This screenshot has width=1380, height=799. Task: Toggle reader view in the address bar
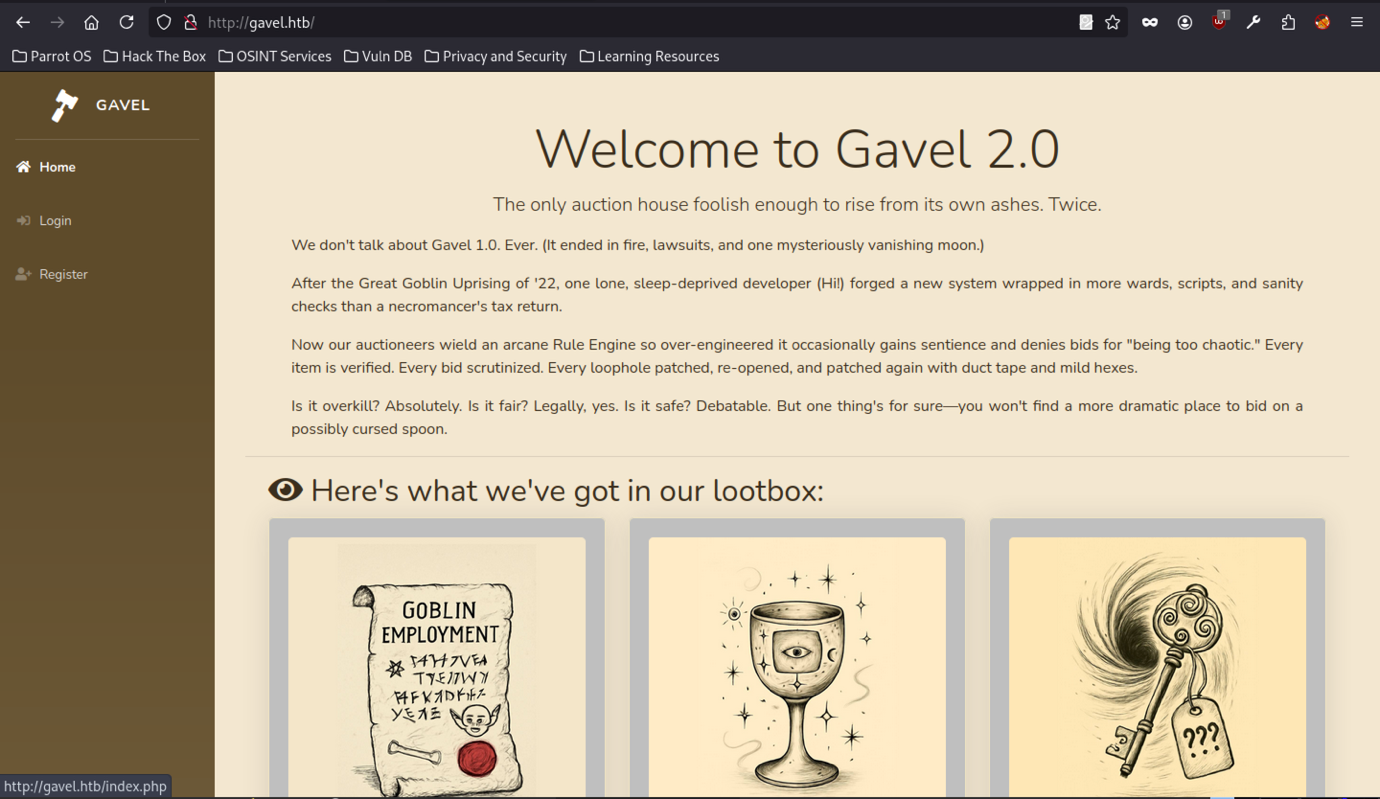point(1086,22)
